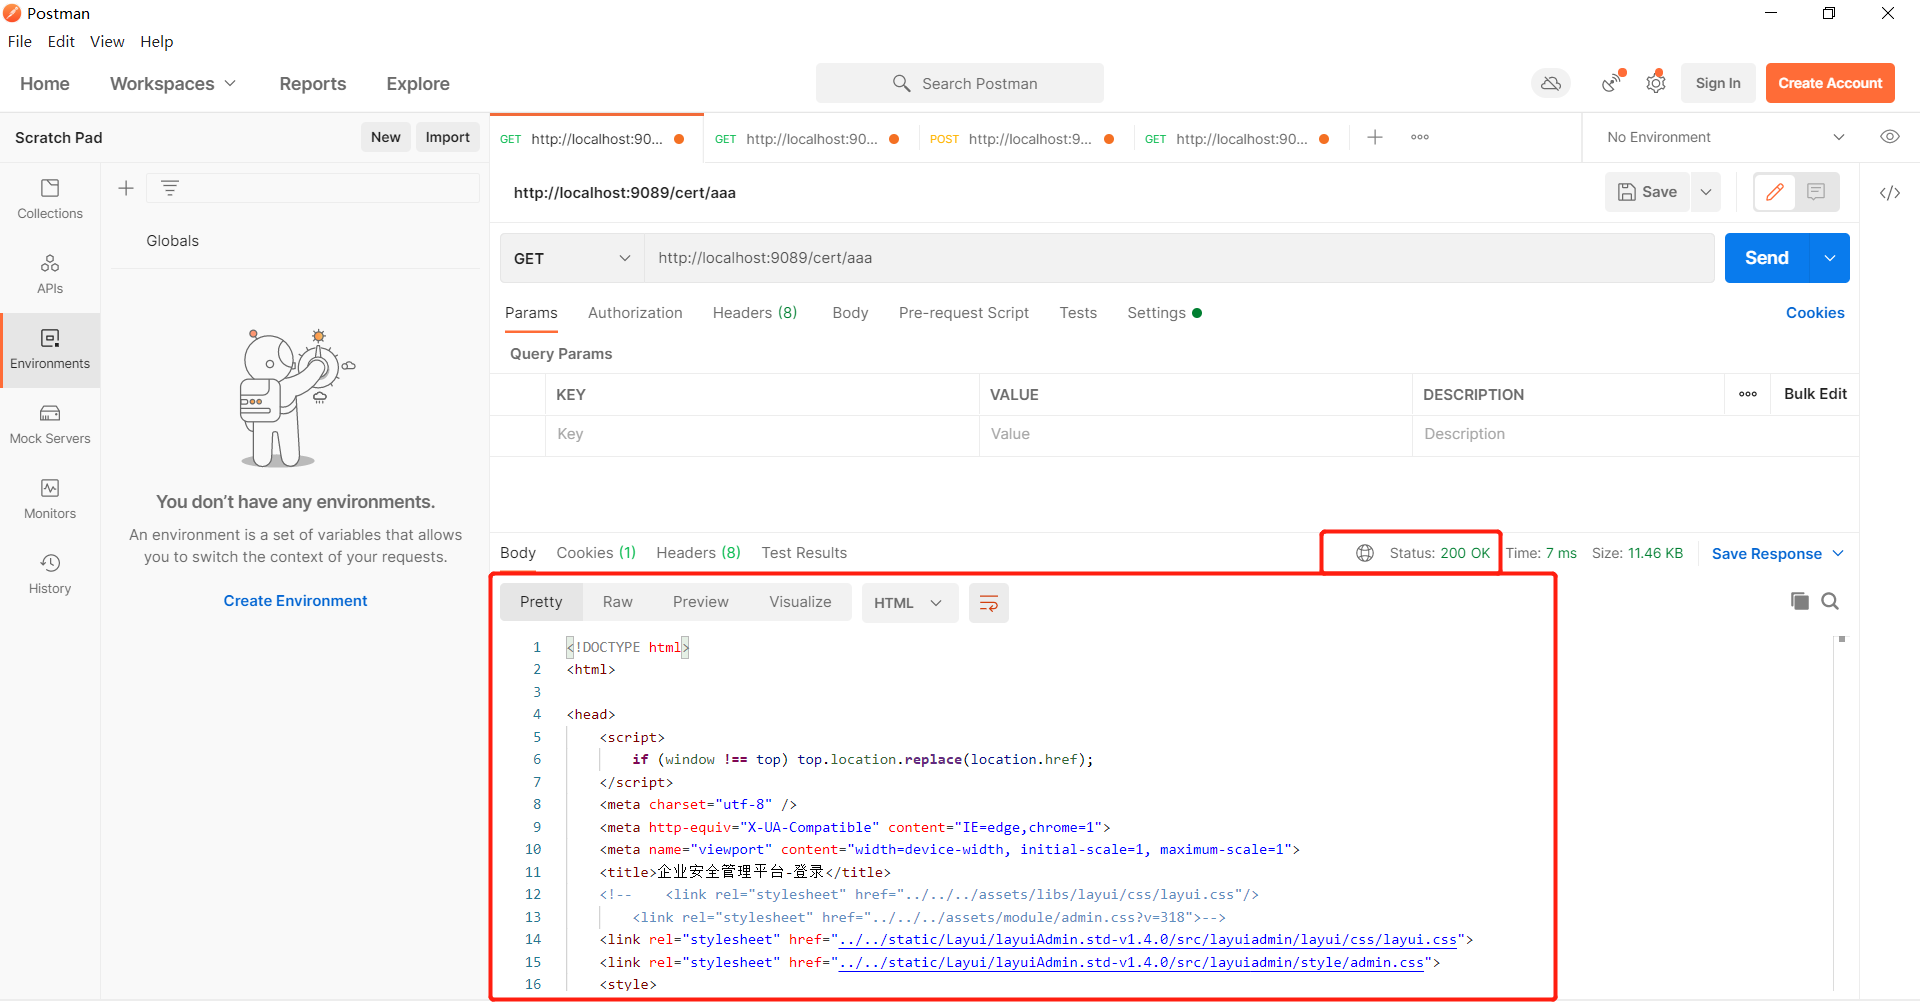Open tab options three-dot menu
This screenshot has height=1003, width=1920.
click(1420, 137)
